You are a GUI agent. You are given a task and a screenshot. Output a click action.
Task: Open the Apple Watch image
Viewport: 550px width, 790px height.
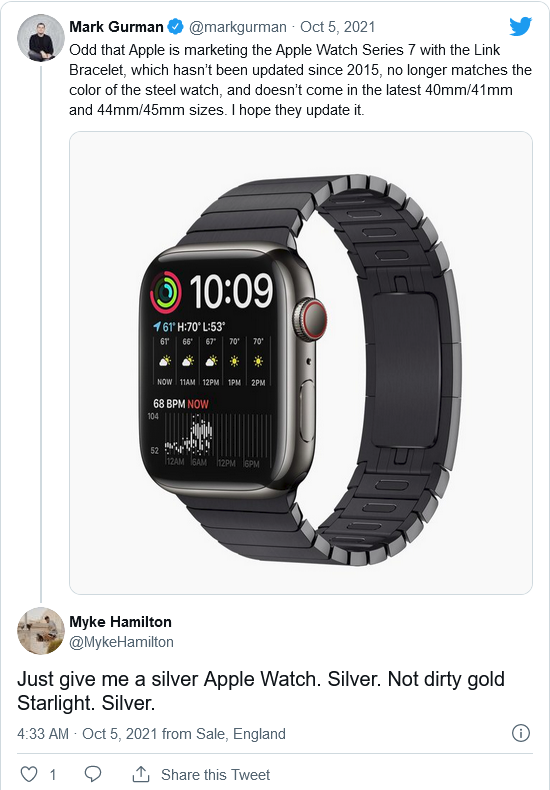click(x=301, y=363)
